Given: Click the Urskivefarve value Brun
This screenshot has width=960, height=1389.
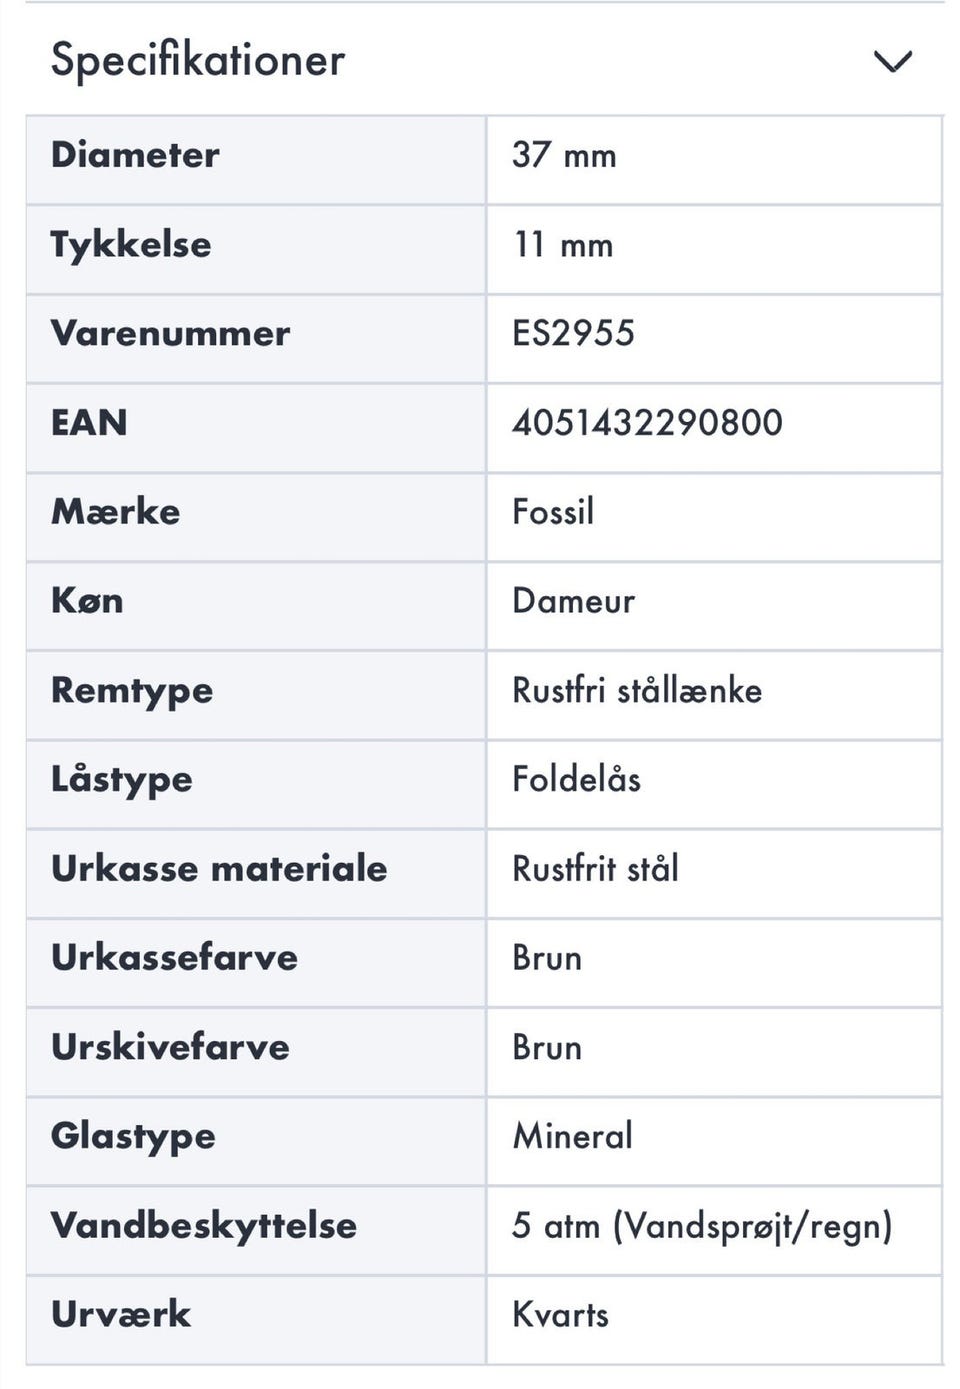Looking at the screenshot, I should point(547,1047).
